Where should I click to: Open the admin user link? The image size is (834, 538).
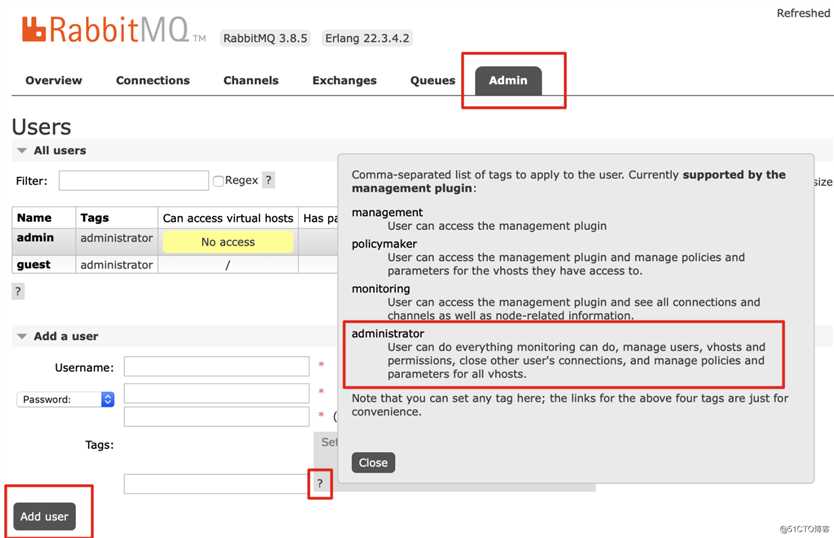coord(35,238)
